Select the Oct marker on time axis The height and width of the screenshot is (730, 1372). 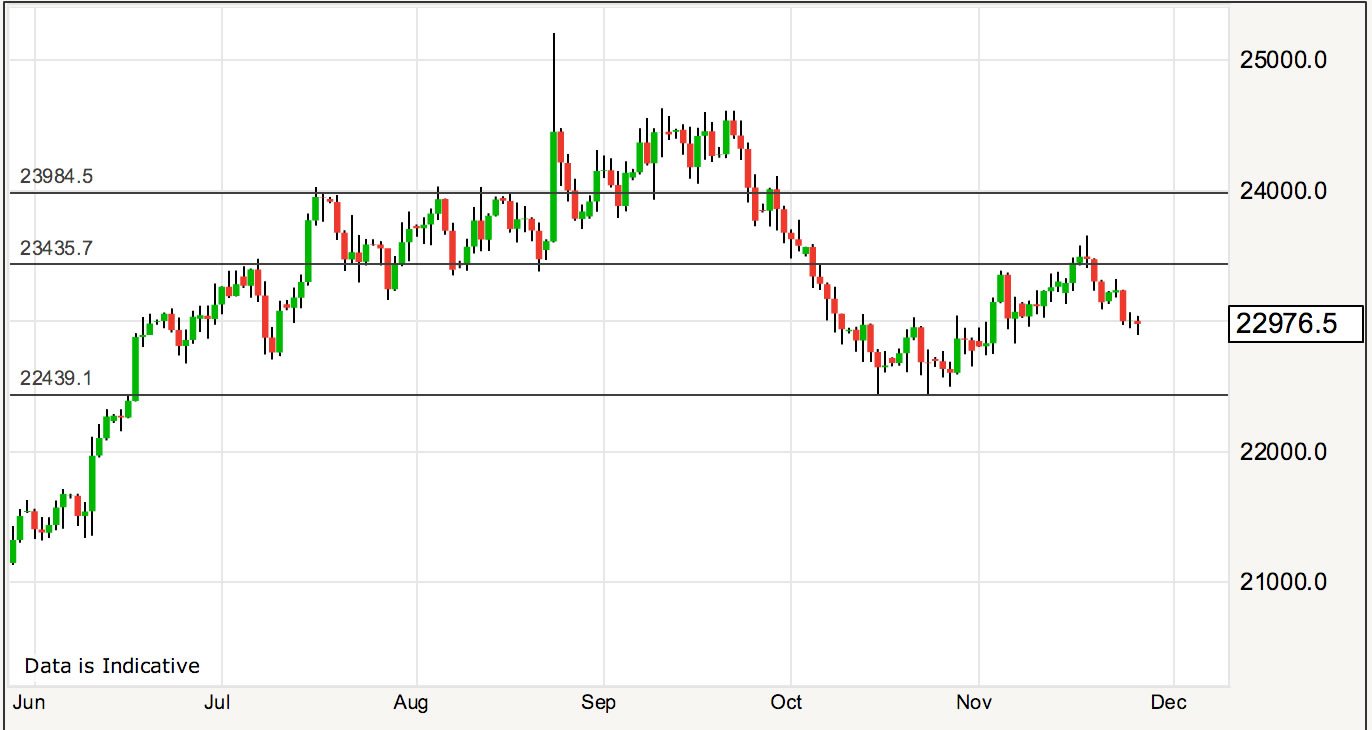pos(787,703)
